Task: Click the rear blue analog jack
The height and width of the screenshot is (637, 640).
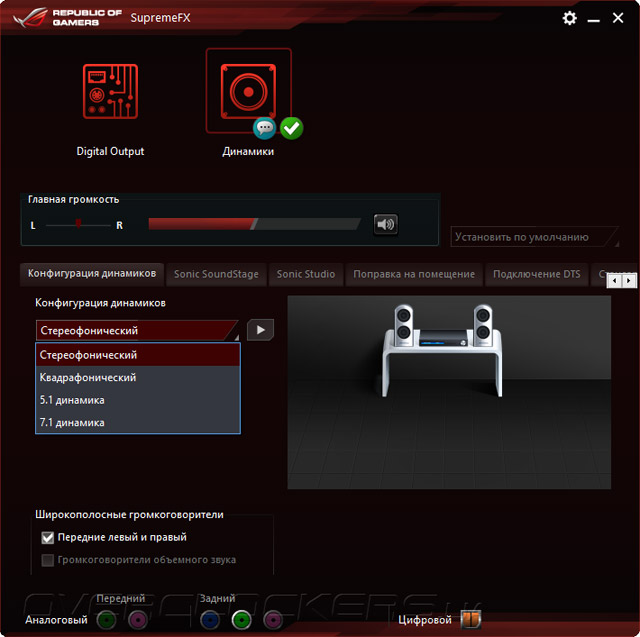Action: pos(210,620)
